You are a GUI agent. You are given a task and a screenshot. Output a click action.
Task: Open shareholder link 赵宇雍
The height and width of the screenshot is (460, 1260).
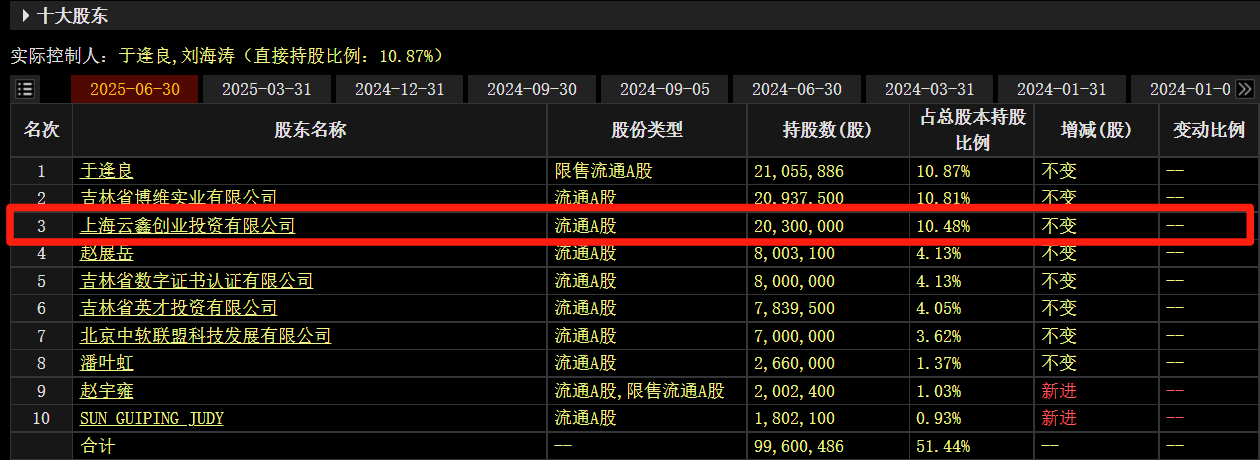106,391
